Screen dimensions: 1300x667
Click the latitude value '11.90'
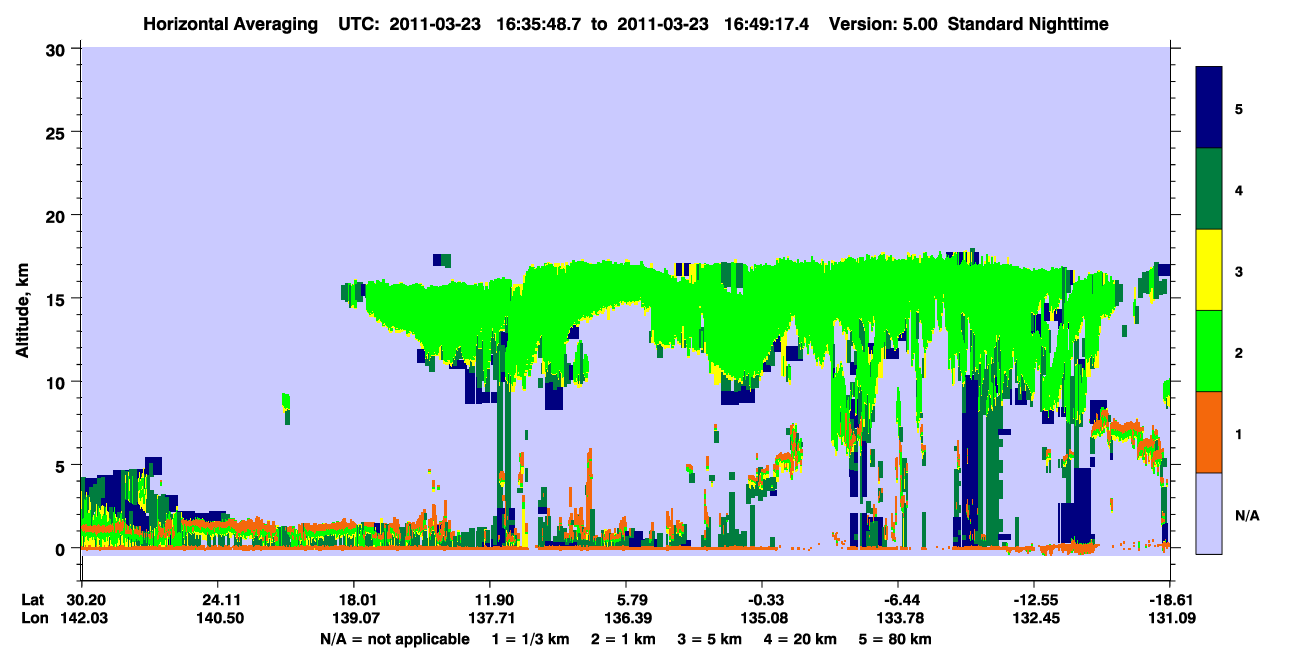click(490, 600)
